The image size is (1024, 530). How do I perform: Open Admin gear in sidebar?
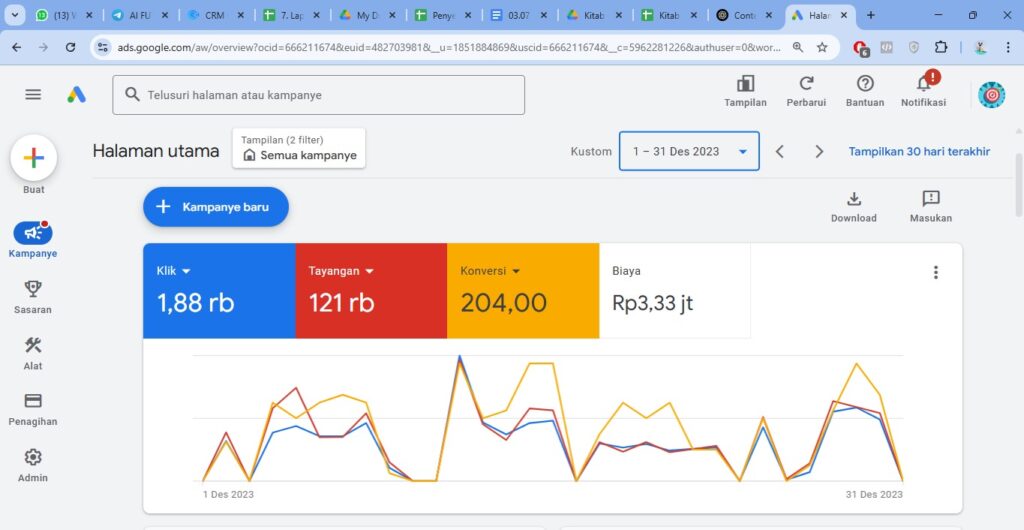(33, 458)
